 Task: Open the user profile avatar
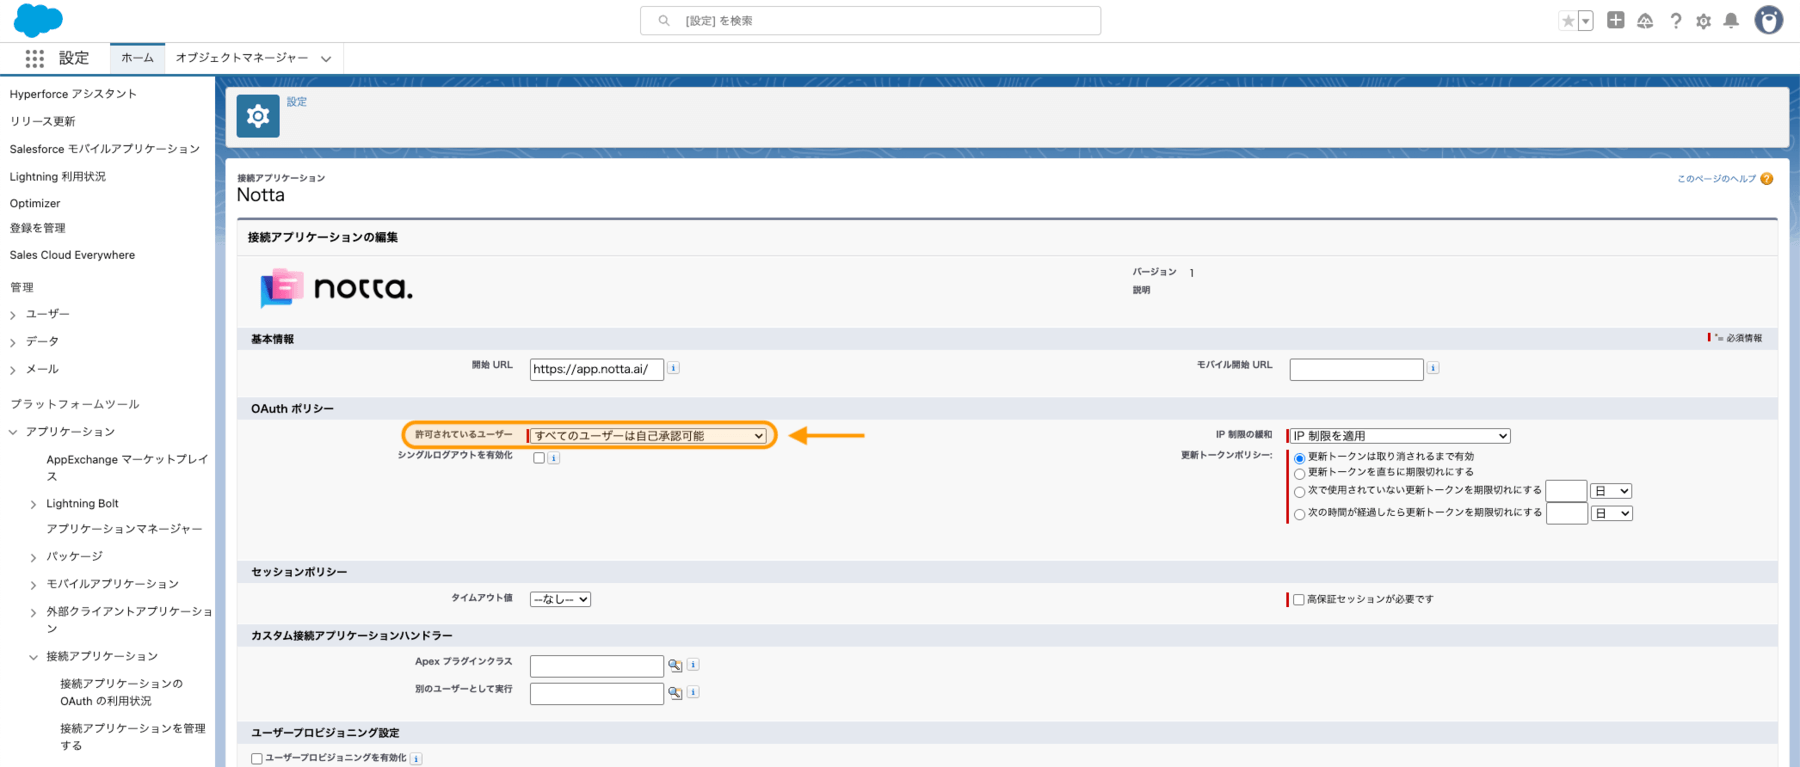1769,20
